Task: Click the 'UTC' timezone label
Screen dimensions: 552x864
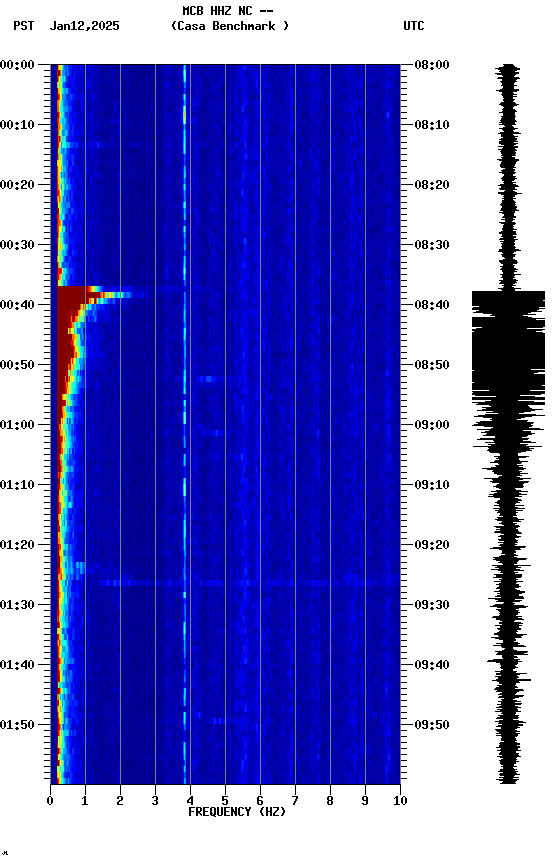Action: click(x=414, y=26)
